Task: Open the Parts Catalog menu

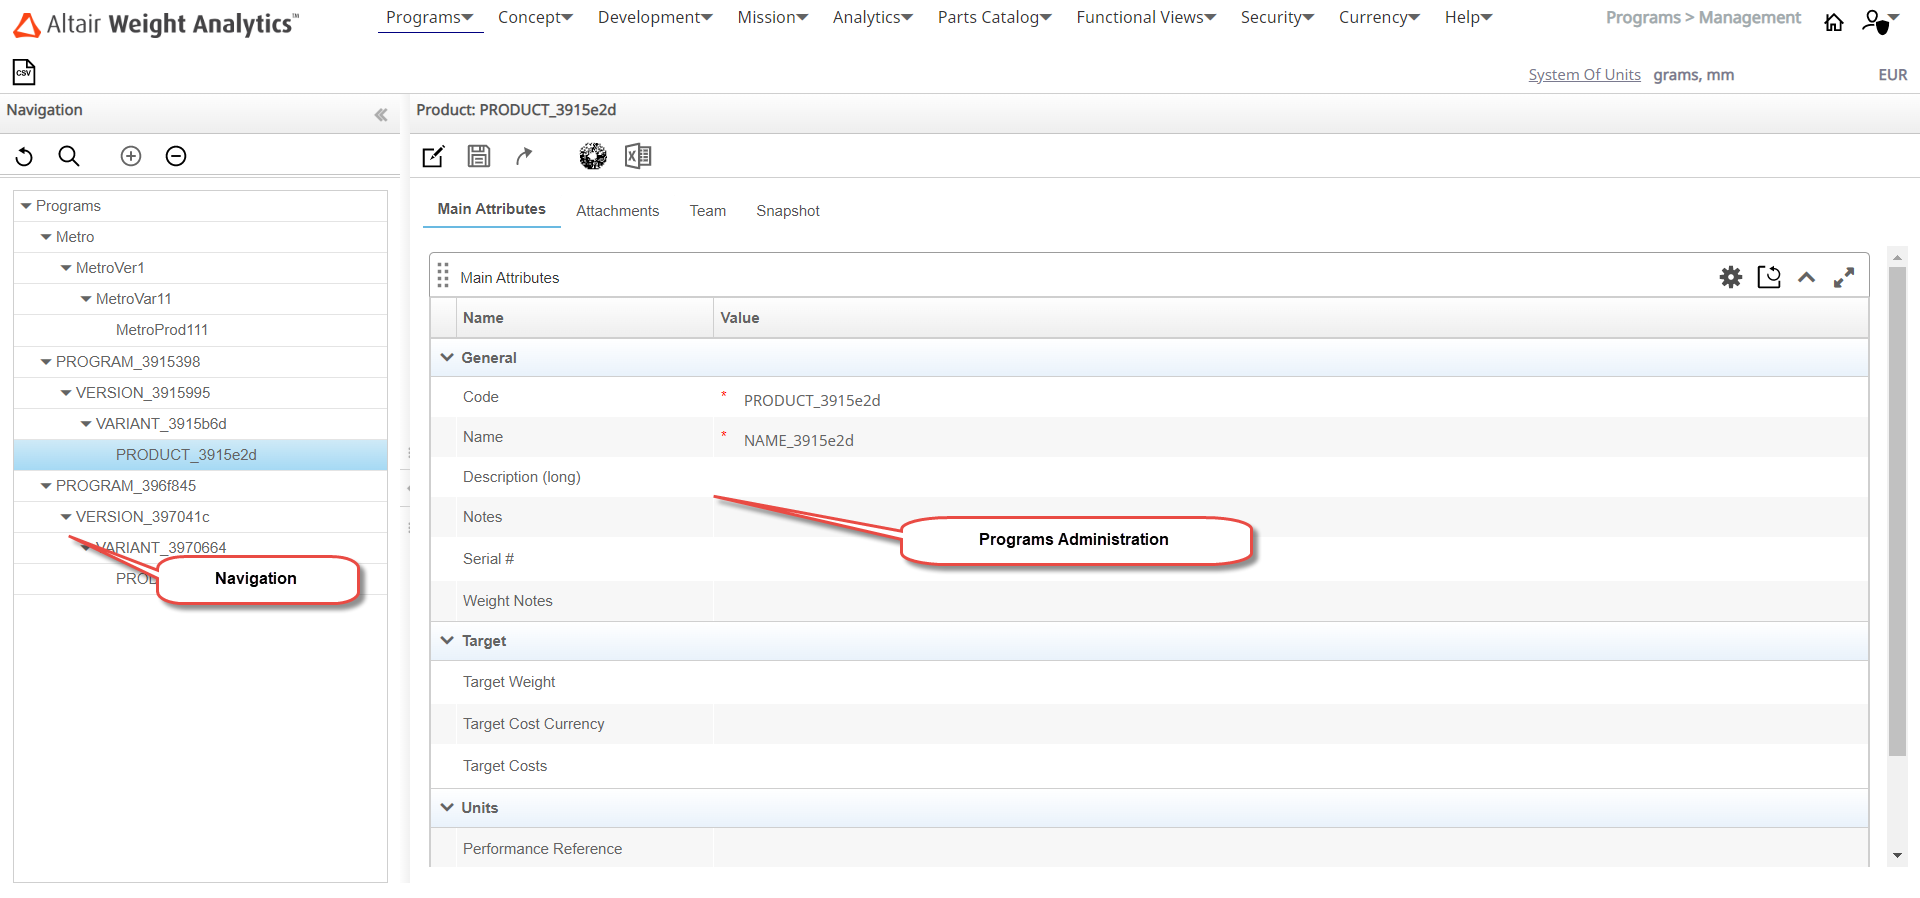Action: [994, 17]
